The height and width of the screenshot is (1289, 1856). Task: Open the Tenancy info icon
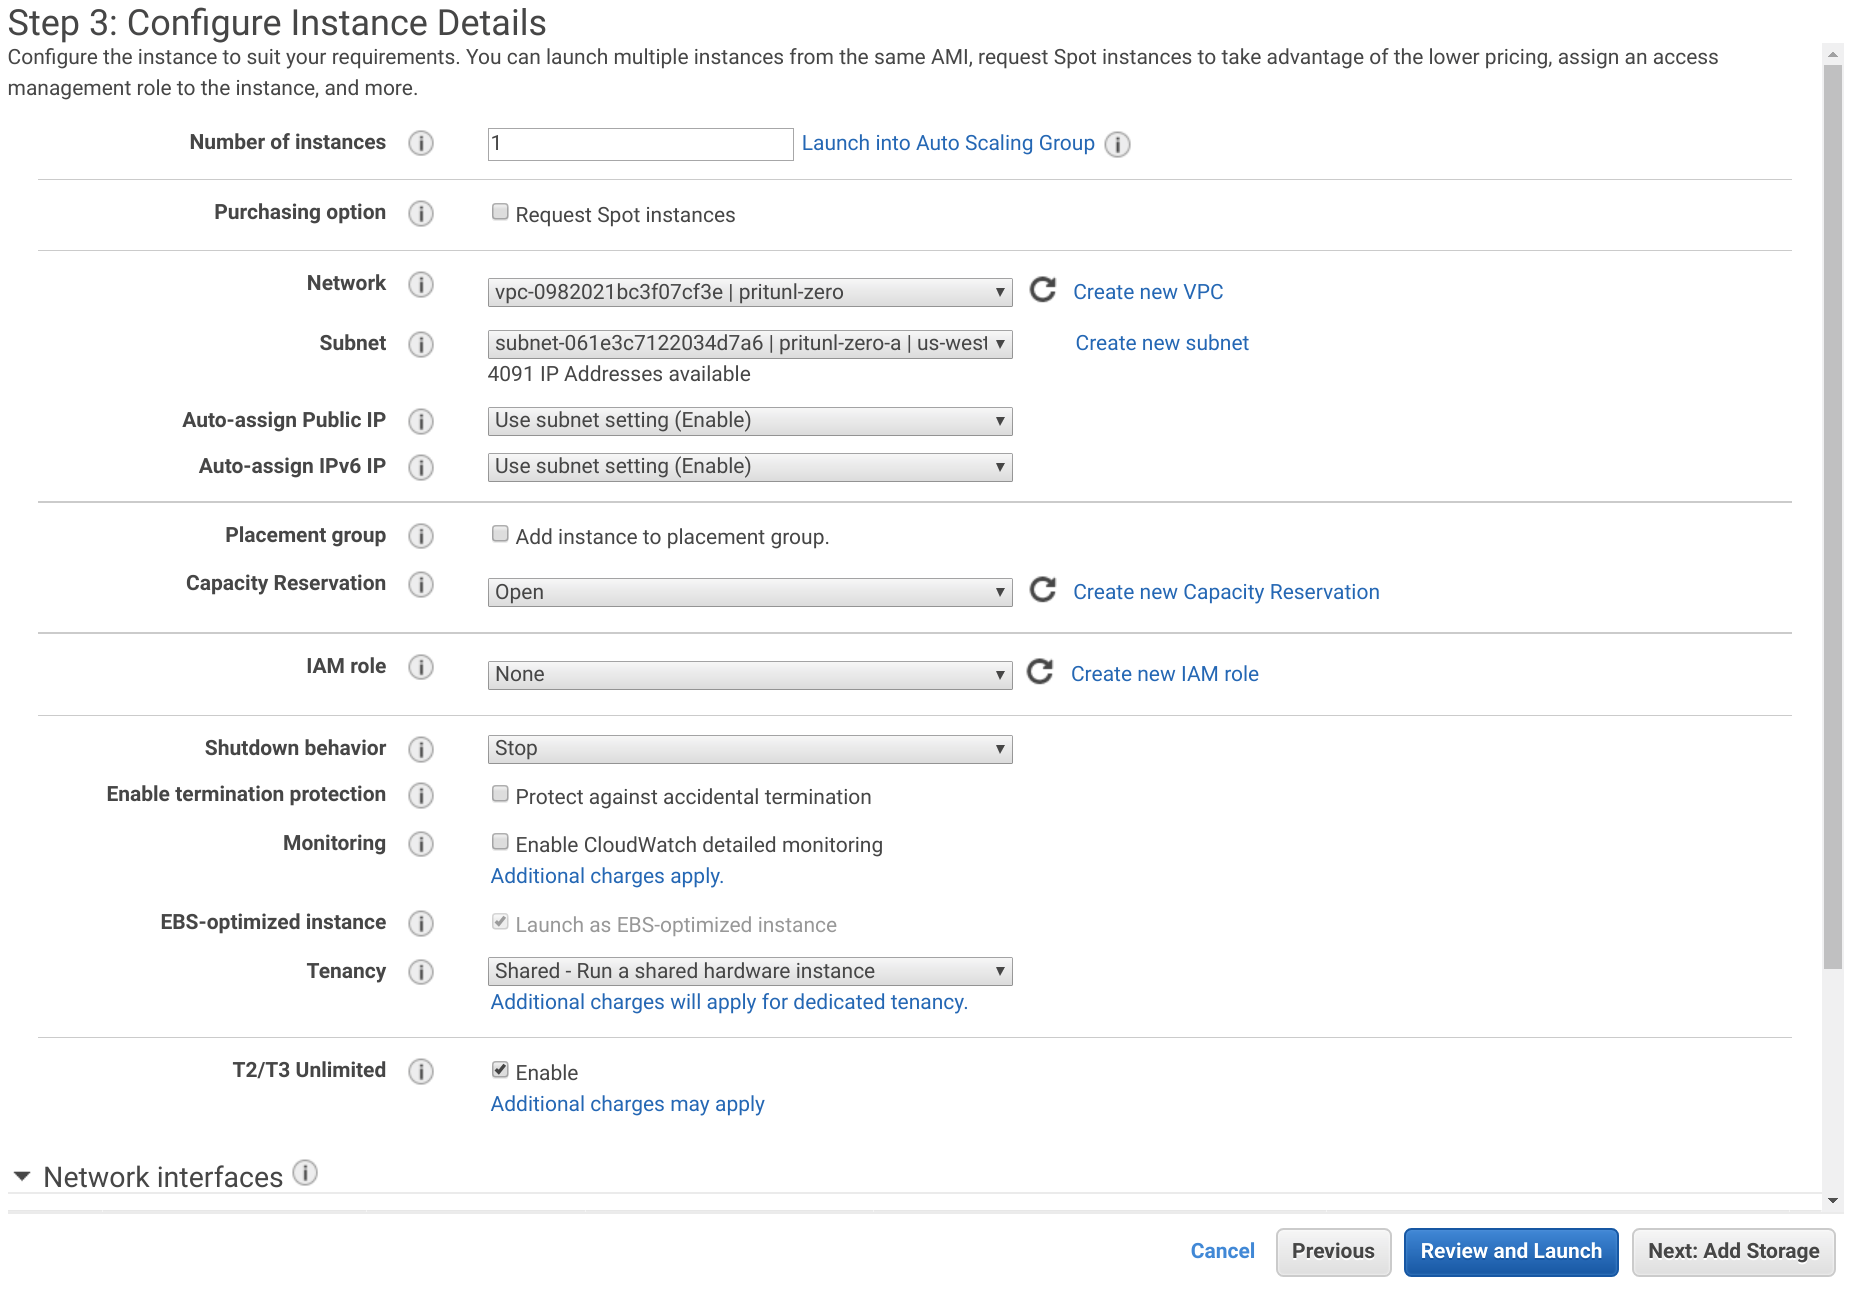[x=421, y=972]
